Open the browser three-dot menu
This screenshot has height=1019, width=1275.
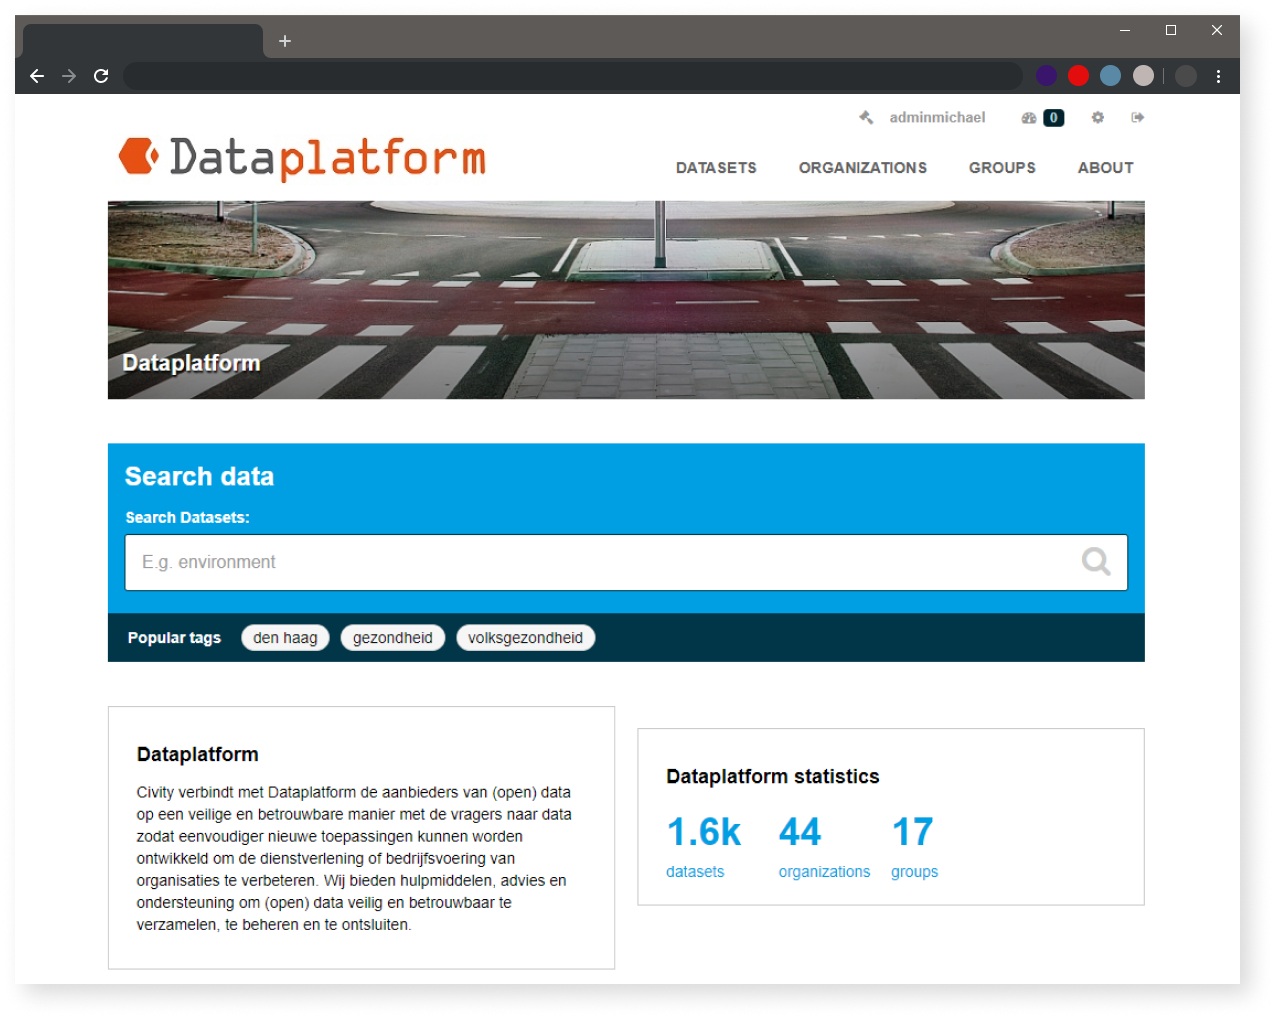(1218, 76)
